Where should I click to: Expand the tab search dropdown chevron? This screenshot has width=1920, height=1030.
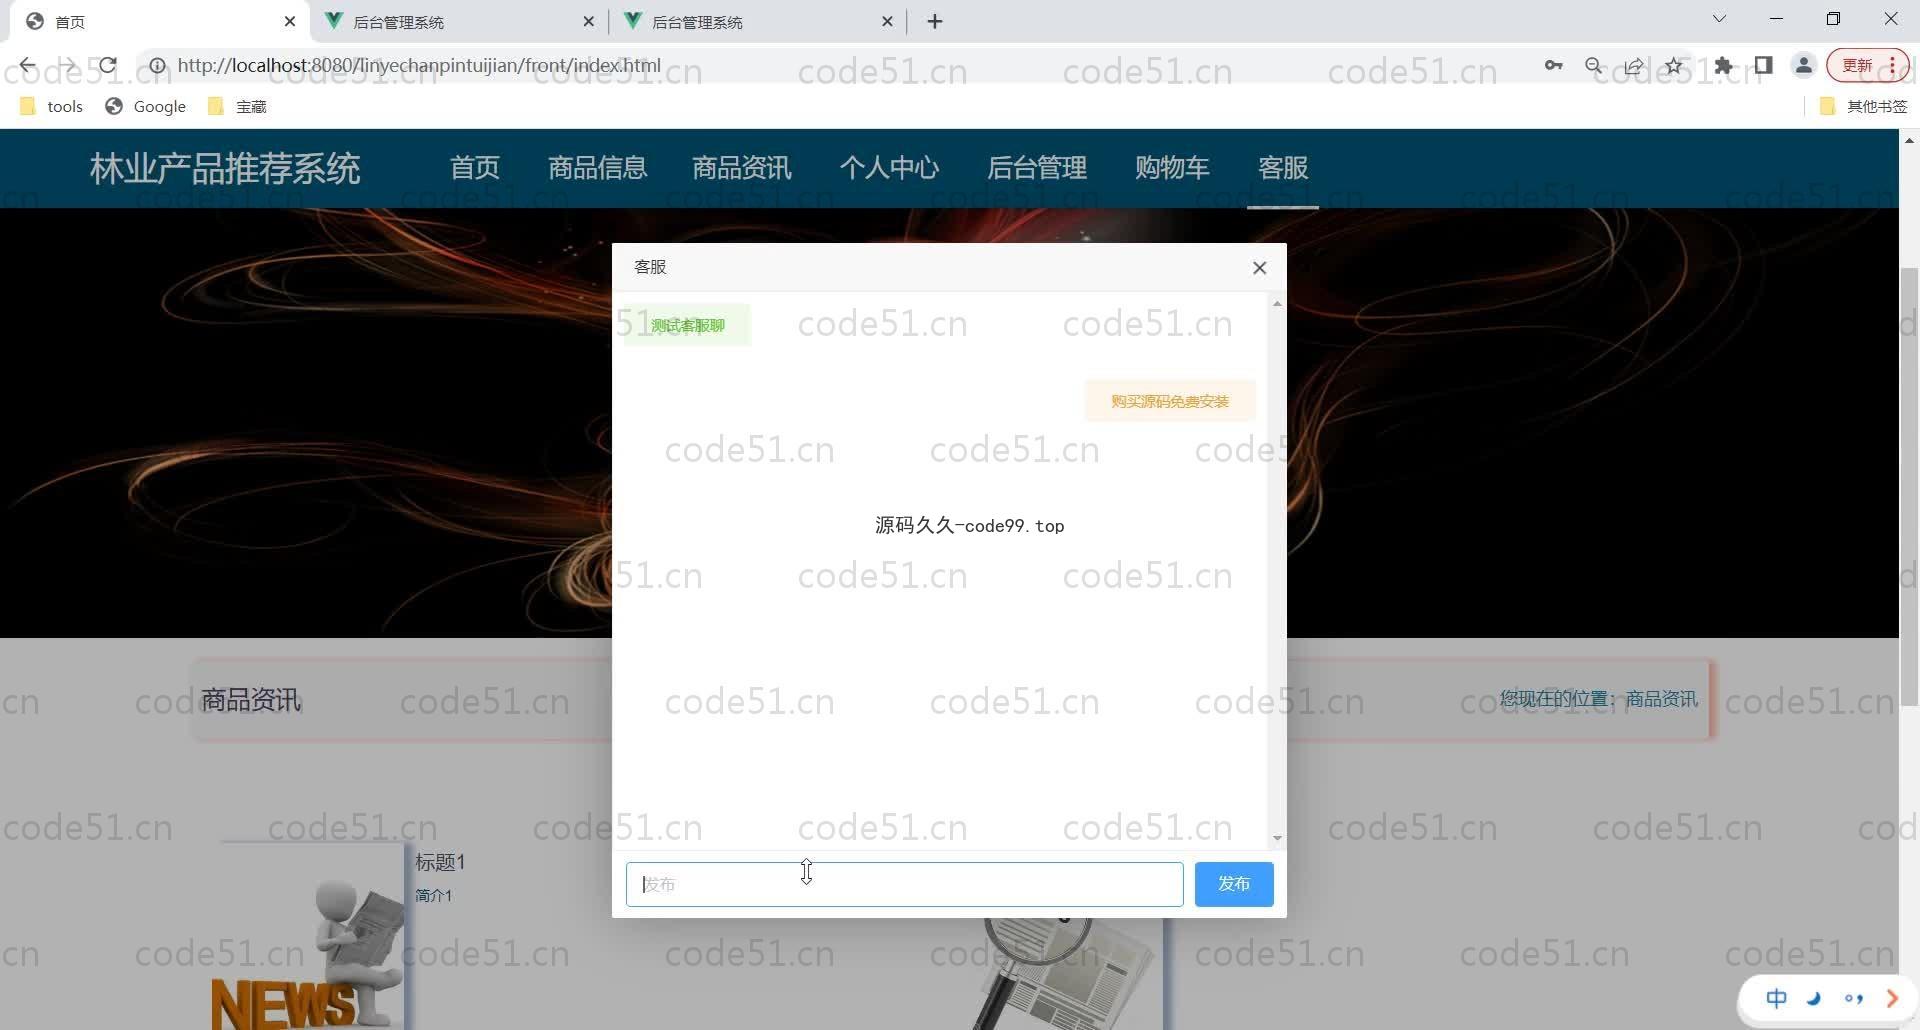1719,19
